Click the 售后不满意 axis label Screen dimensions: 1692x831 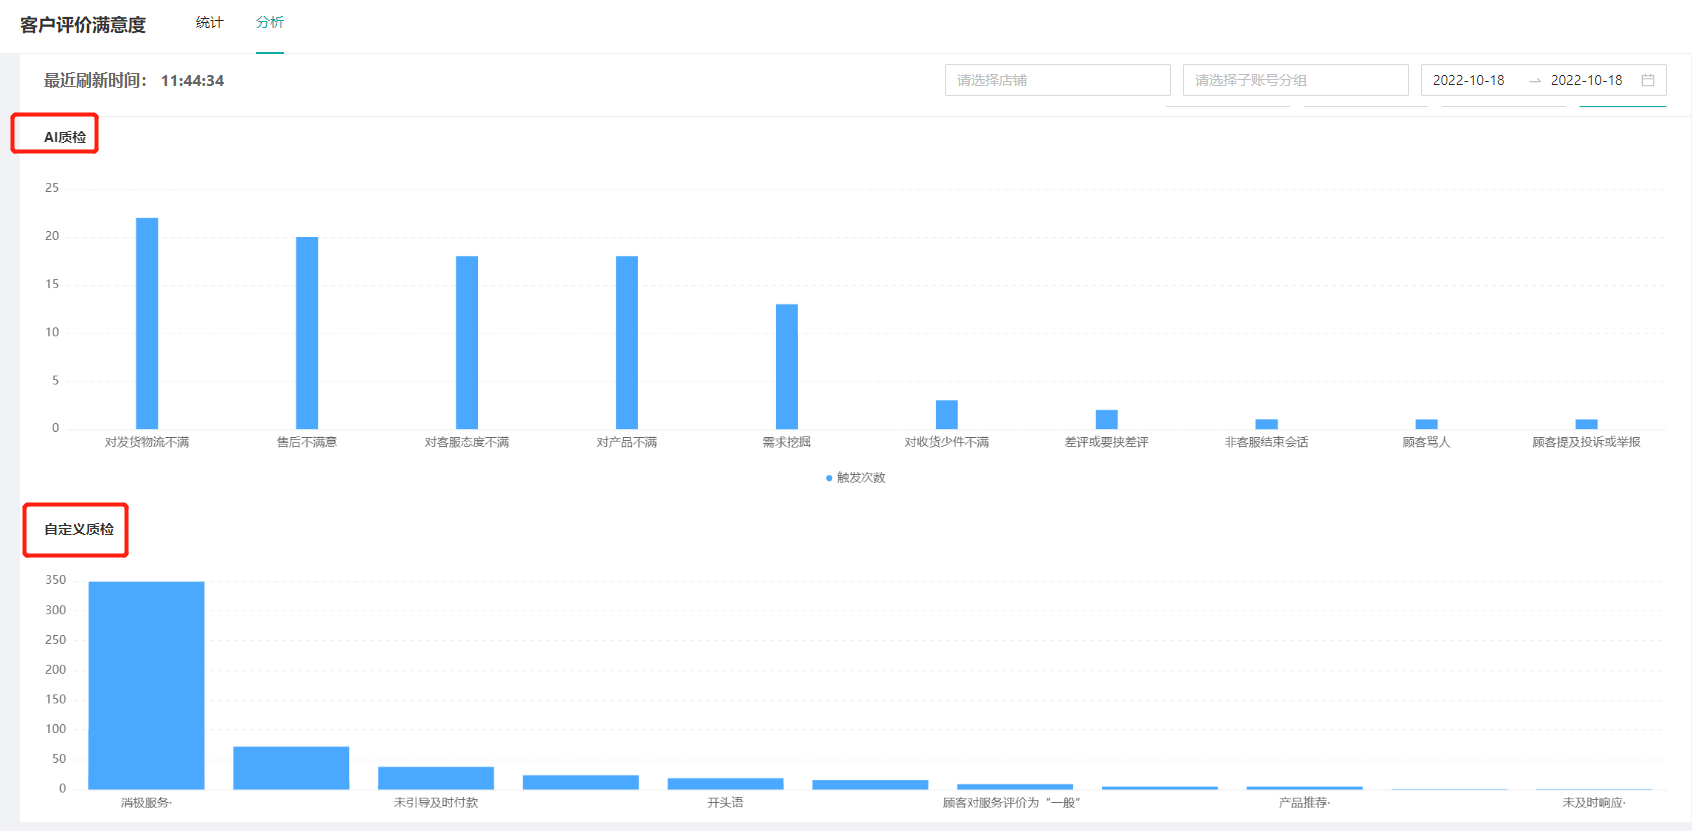pos(307,442)
